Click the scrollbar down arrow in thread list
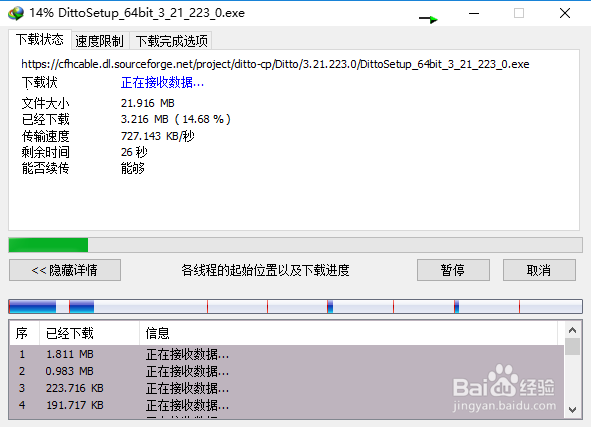 [x=573, y=410]
